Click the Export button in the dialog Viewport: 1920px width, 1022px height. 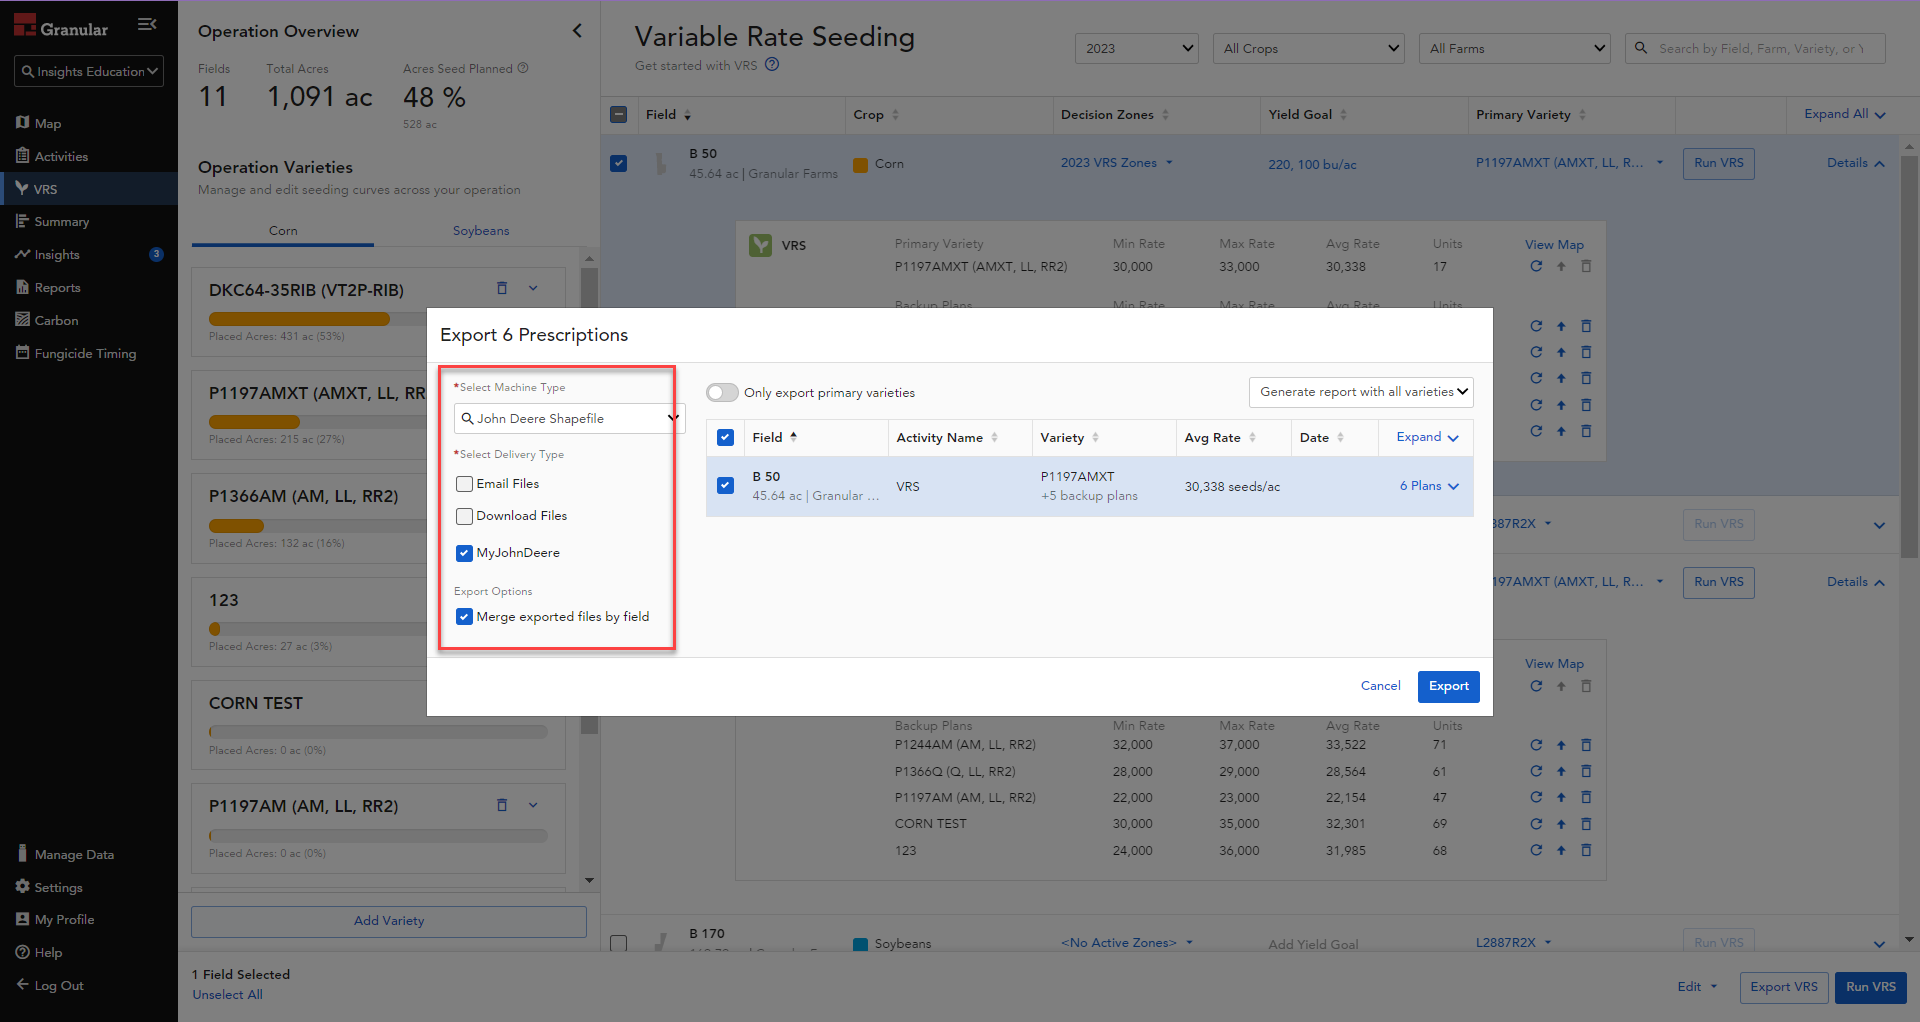[x=1448, y=686]
